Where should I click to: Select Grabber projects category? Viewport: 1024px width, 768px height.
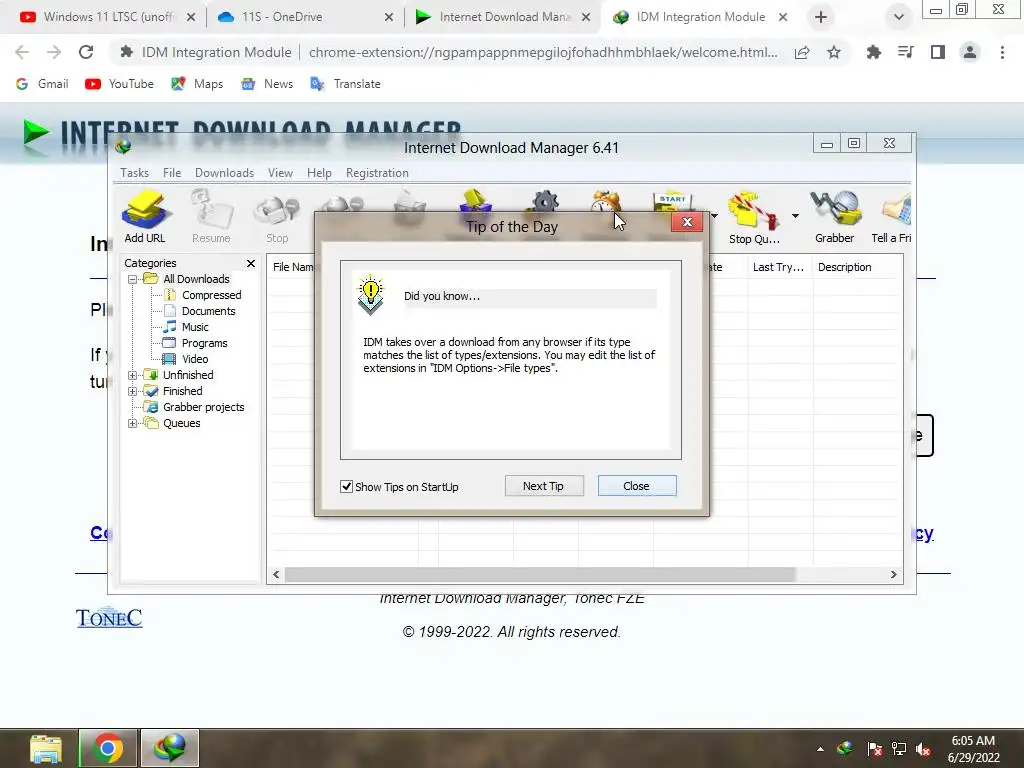203,408
